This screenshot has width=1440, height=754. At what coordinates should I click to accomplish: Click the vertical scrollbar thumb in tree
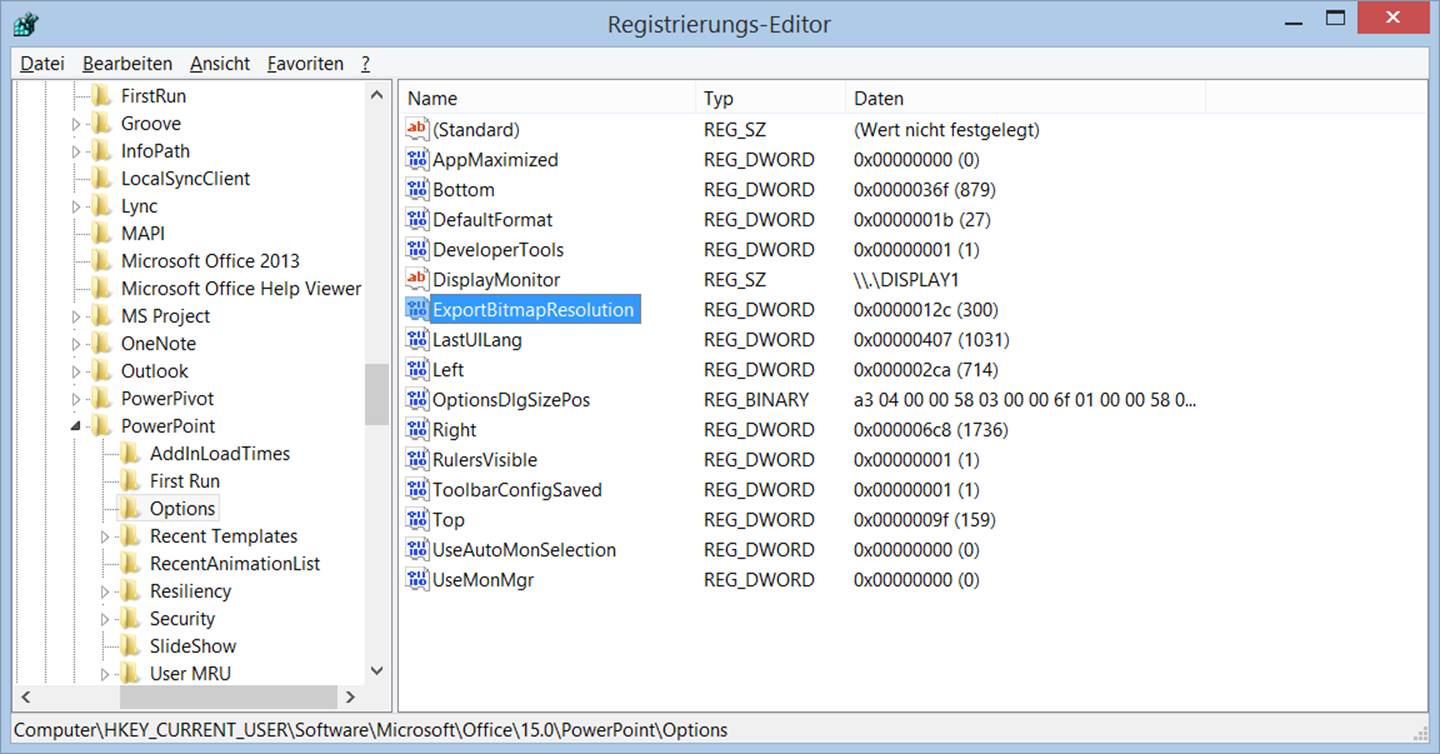coord(376,394)
